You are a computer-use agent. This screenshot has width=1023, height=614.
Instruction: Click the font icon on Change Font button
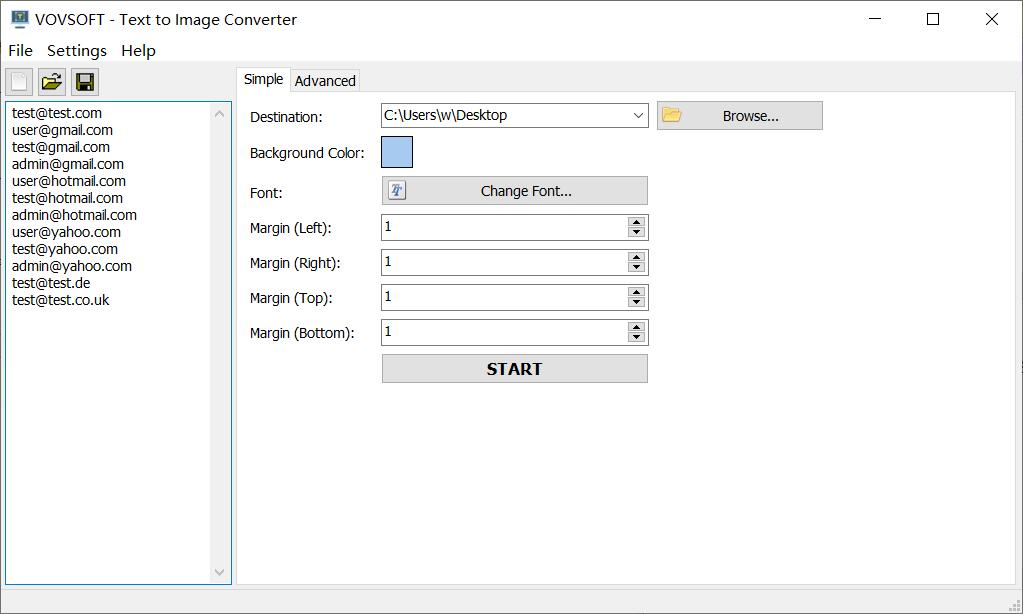pos(397,191)
